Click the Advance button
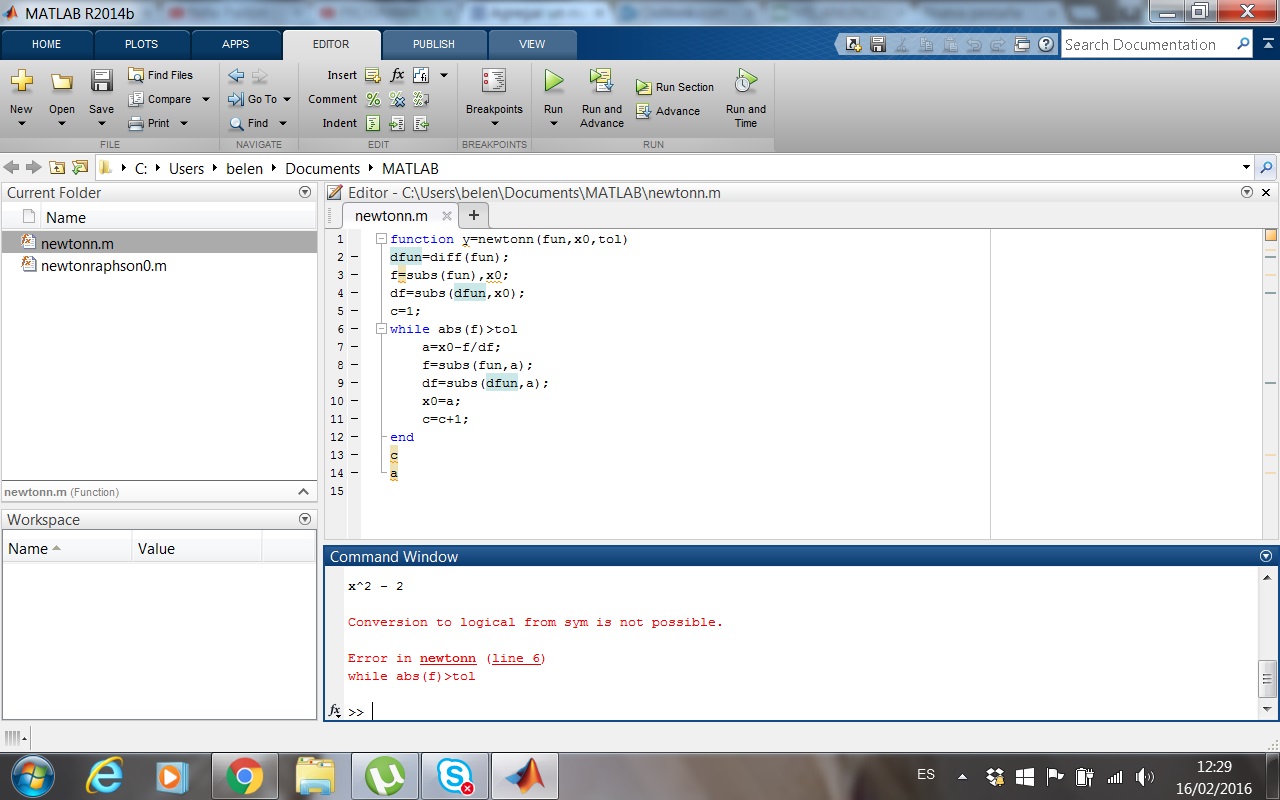Image resolution: width=1280 pixels, height=800 pixels. point(668,111)
